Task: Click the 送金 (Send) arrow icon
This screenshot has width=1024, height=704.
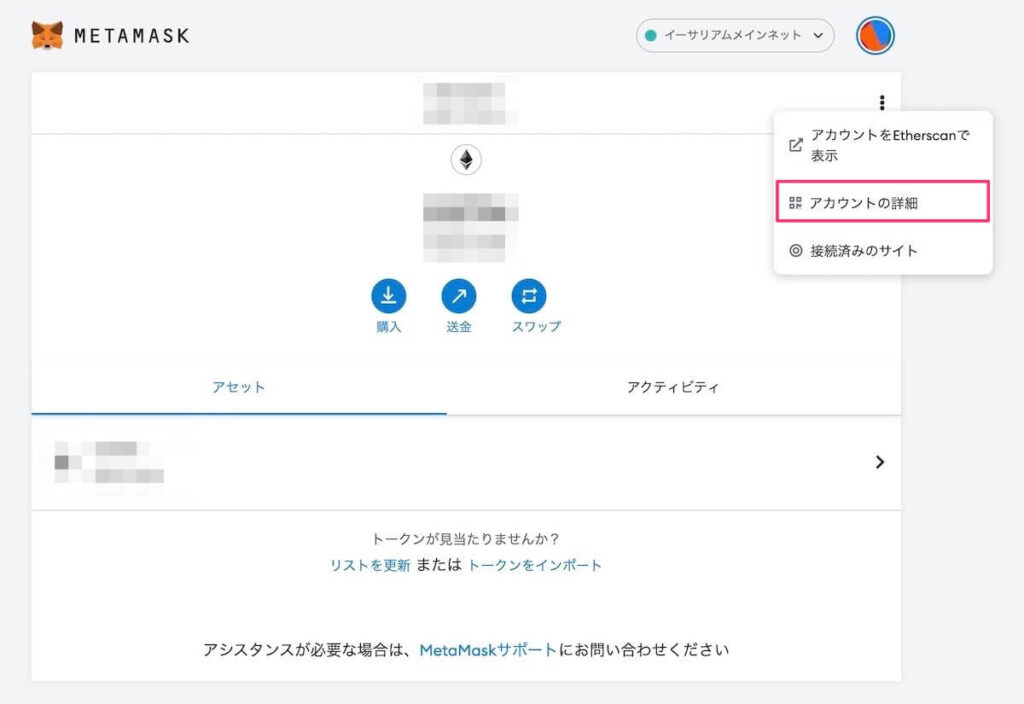Action: click(x=459, y=296)
